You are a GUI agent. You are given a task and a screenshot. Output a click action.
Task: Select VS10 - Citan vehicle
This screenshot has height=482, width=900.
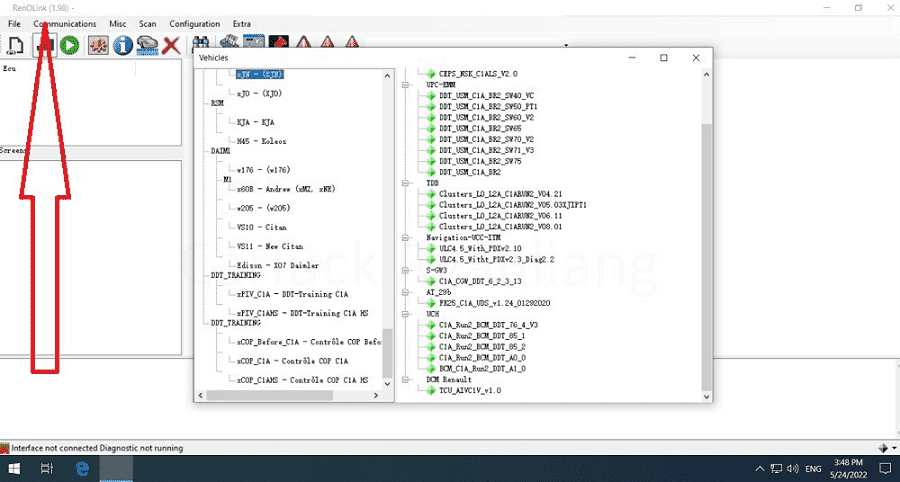point(262,227)
